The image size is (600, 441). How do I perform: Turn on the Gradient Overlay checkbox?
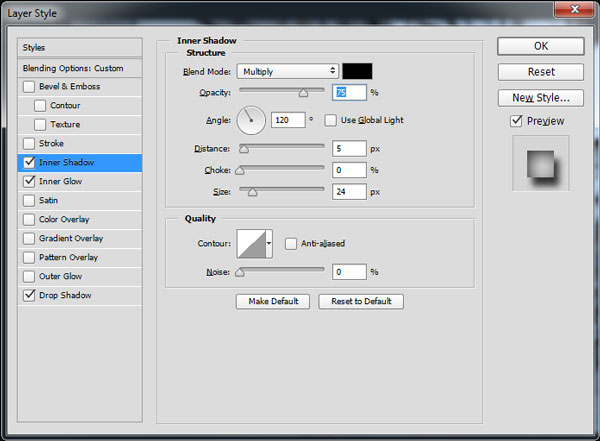pos(29,238)
